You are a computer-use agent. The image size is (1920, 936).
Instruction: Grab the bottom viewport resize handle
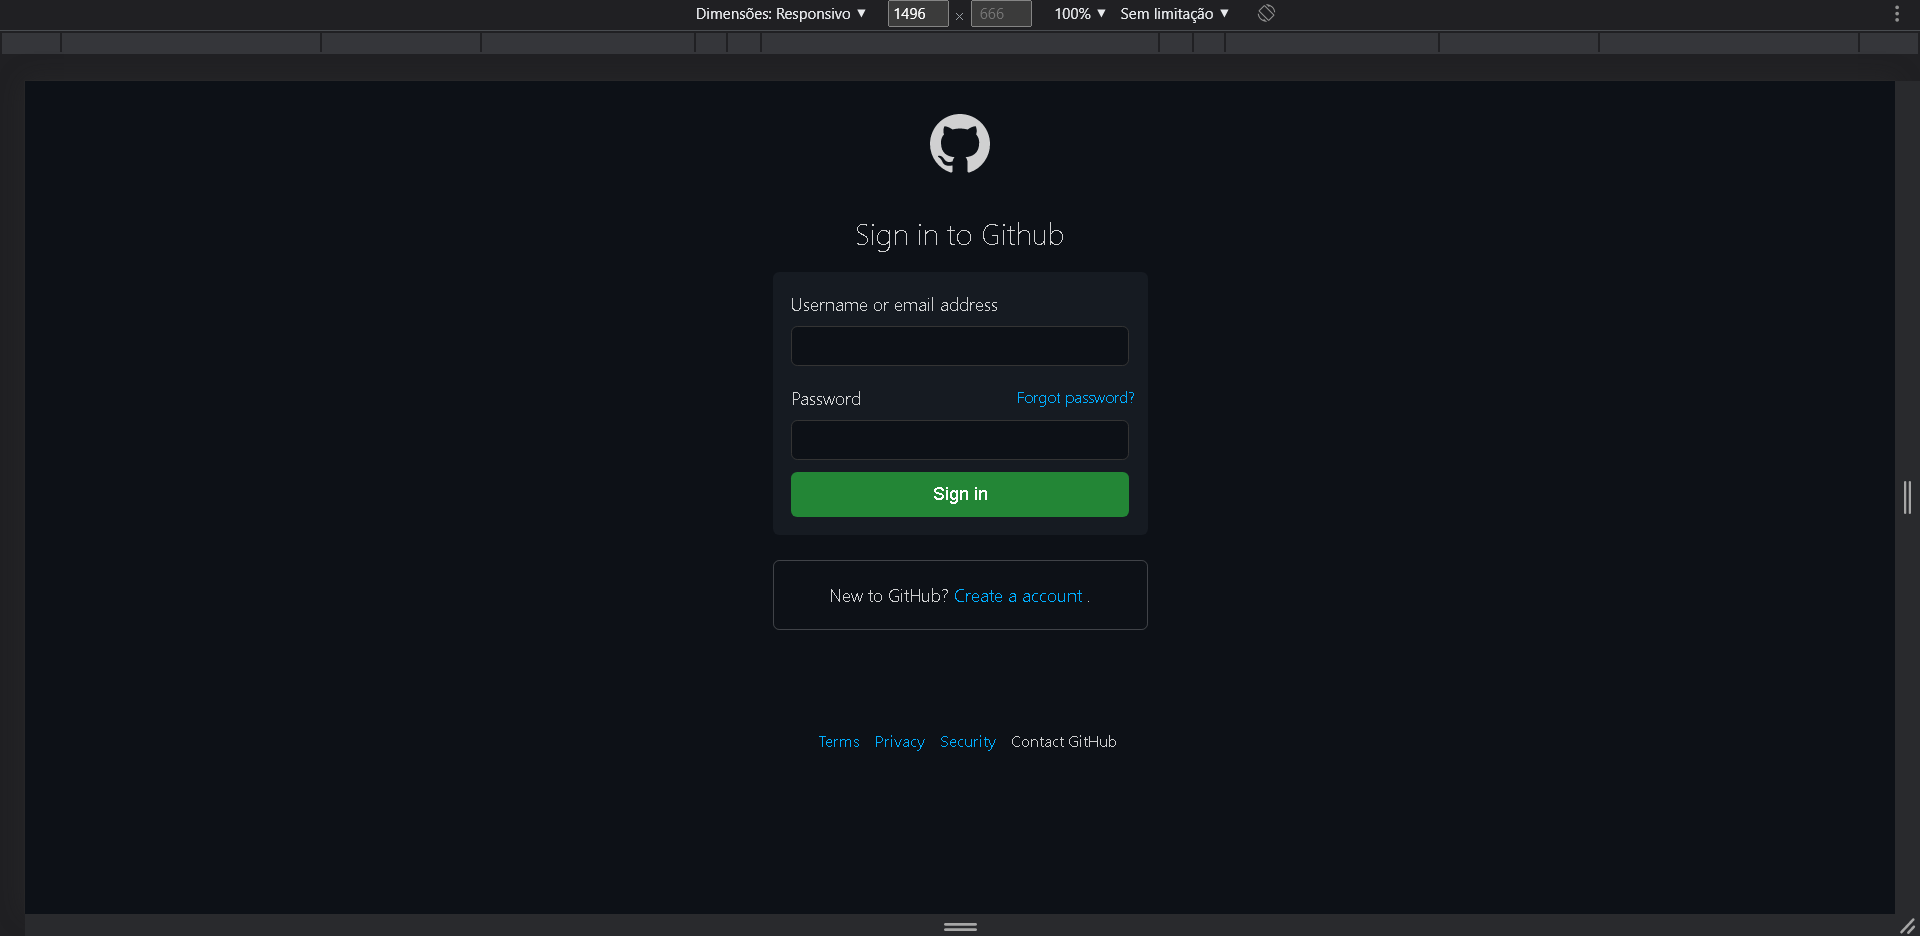tap(959, 926)
